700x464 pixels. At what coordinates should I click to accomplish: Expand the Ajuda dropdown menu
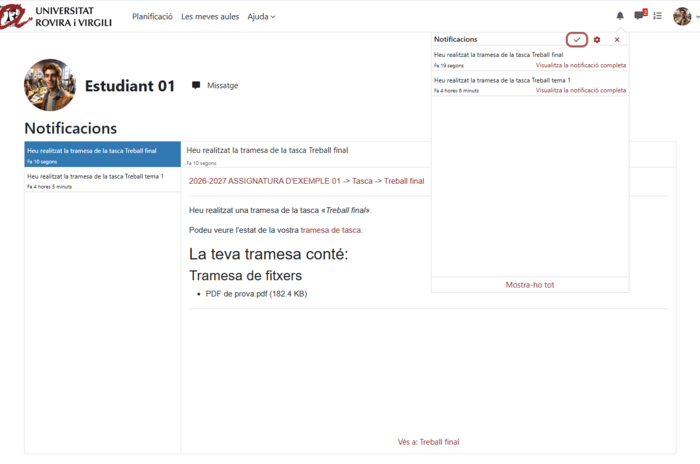point(261,17)
